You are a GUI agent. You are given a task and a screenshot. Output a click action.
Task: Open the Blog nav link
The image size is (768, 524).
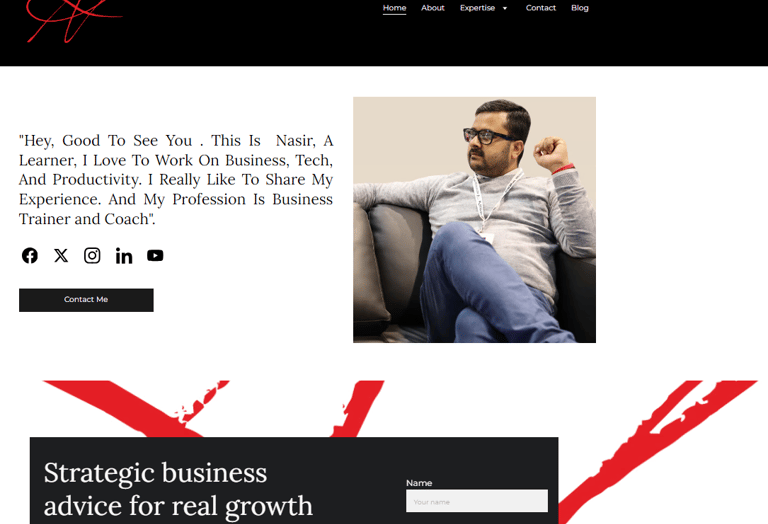[580, 8]
